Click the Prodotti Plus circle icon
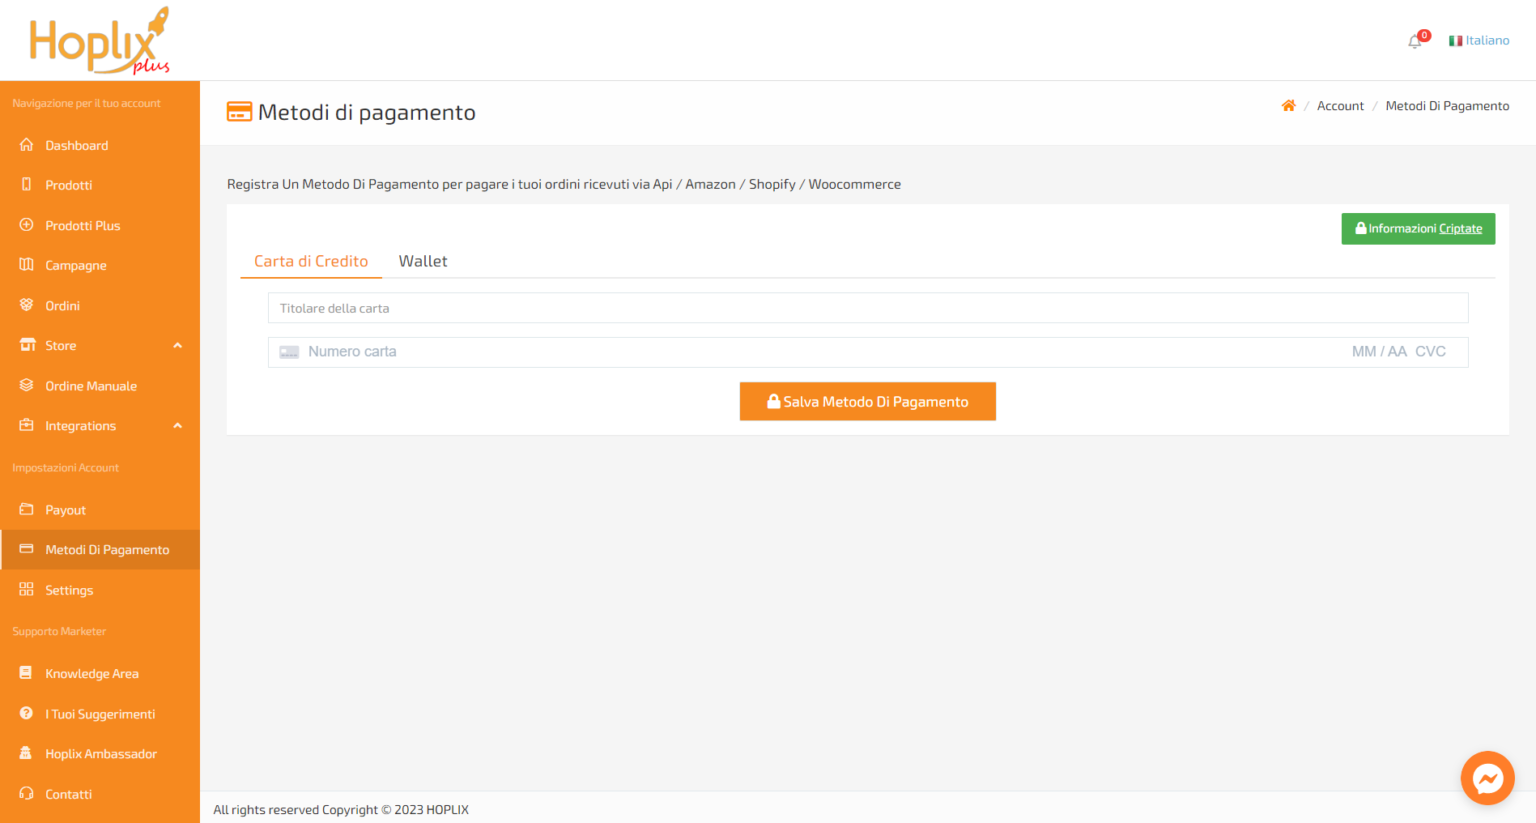 [27, 225]
